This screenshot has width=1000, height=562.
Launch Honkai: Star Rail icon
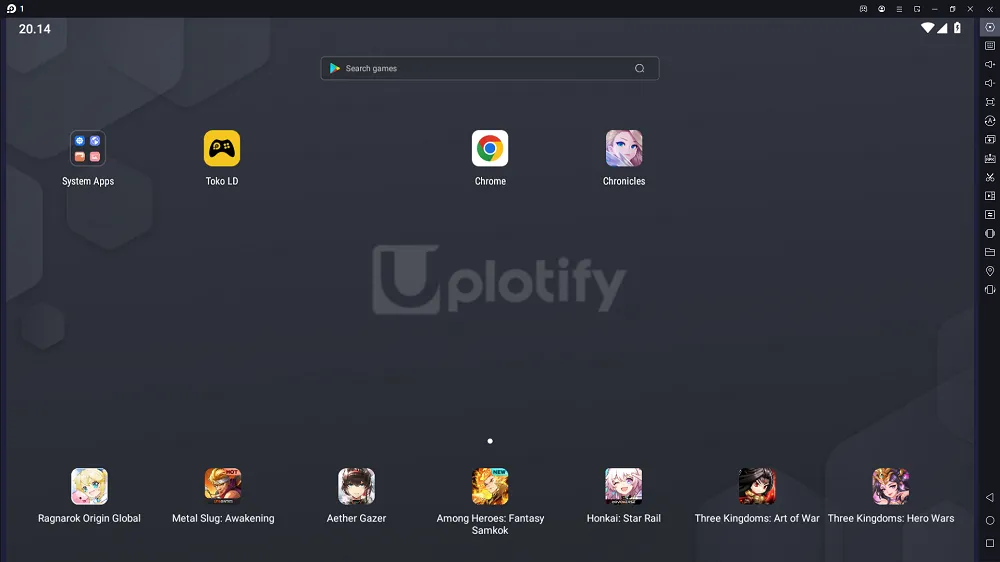point(624,486)
